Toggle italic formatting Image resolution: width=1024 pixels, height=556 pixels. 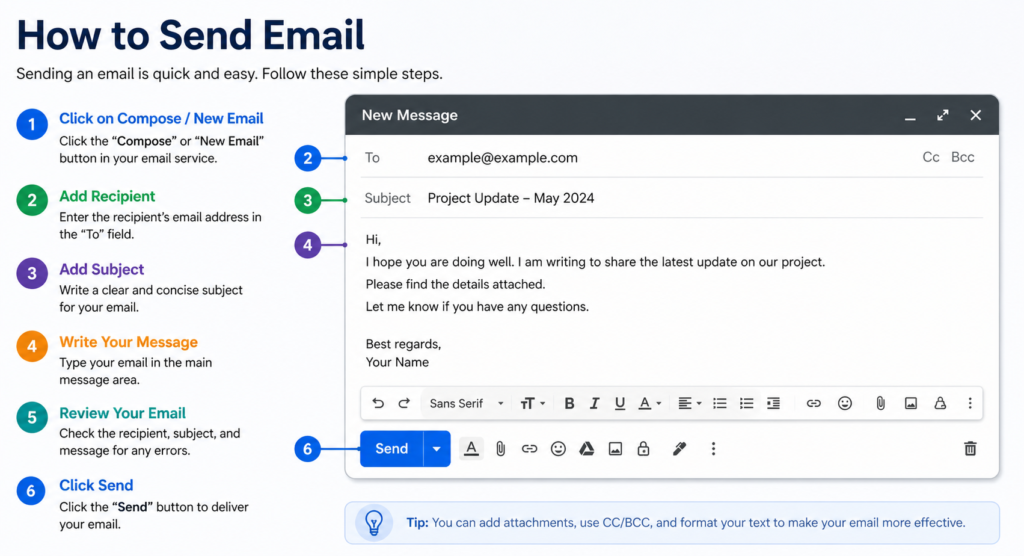[594, 403]
